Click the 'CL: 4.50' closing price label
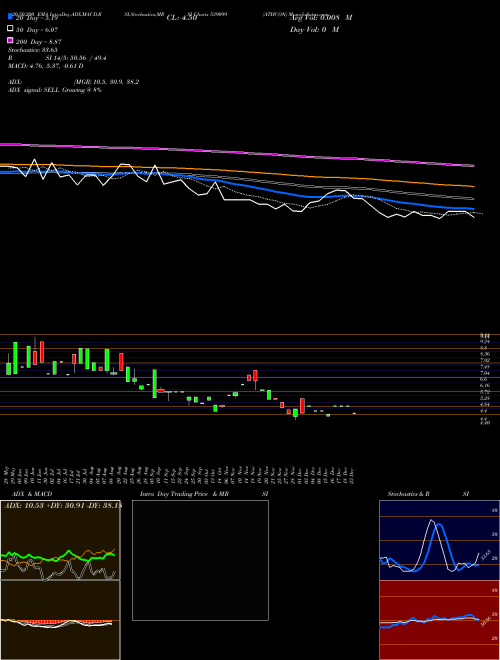This screenshot has height=660, width=500. pos(182,18)
